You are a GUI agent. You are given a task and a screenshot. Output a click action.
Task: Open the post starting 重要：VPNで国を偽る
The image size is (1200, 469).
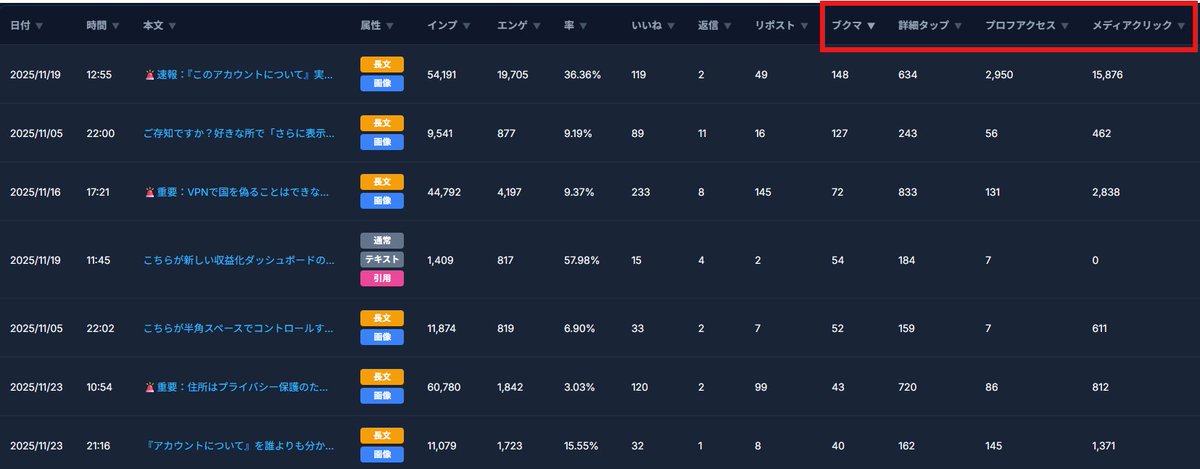click(x=237, y=191)
